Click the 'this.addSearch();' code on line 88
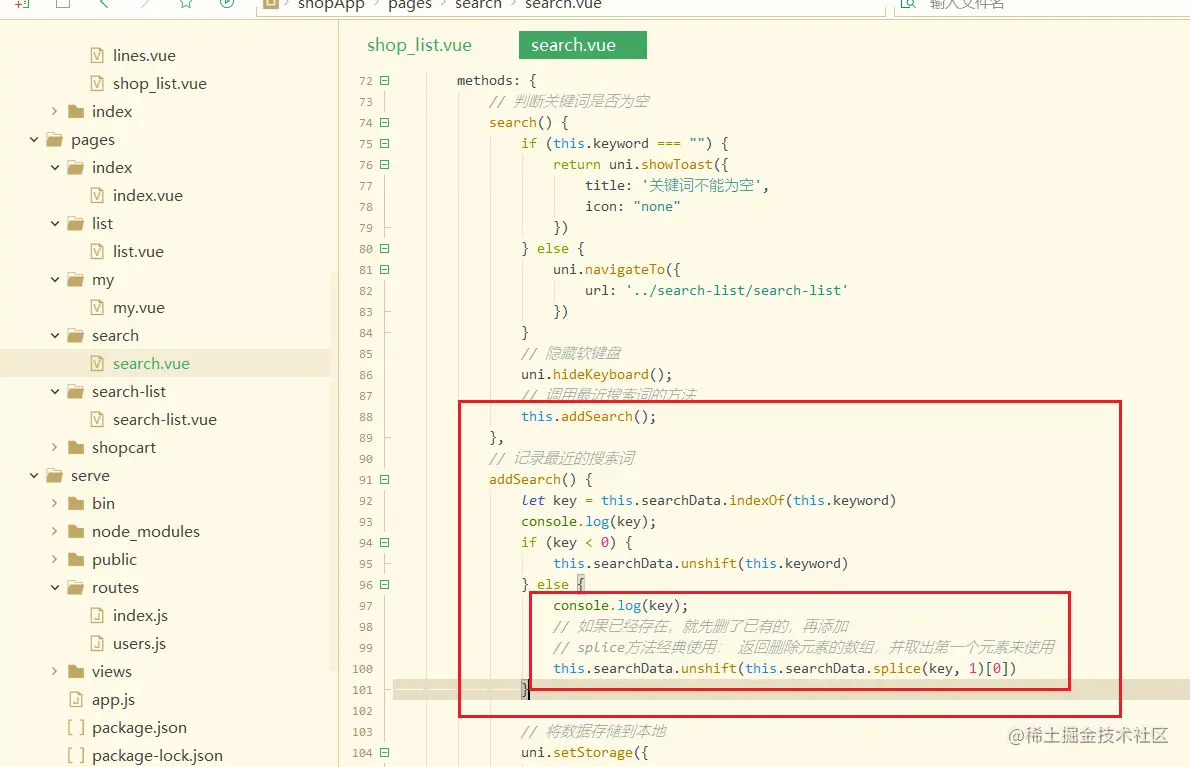Image resolution: width=1190 pixels, height=767 pixels. click(x=588, y=417)
